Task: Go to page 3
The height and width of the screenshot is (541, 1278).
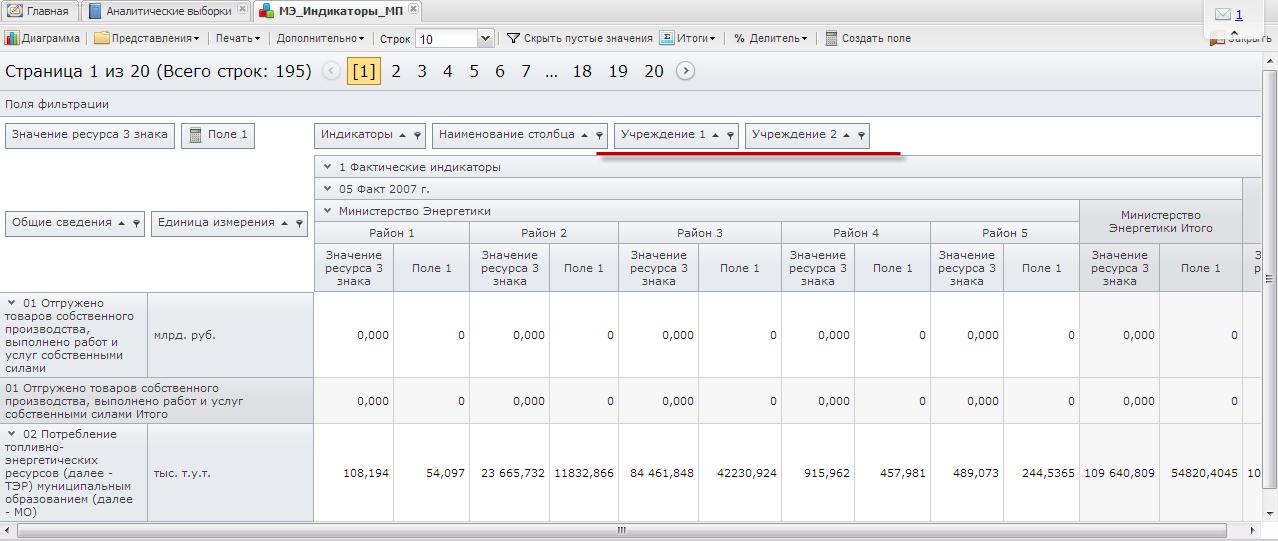Action: pos(422,71)
